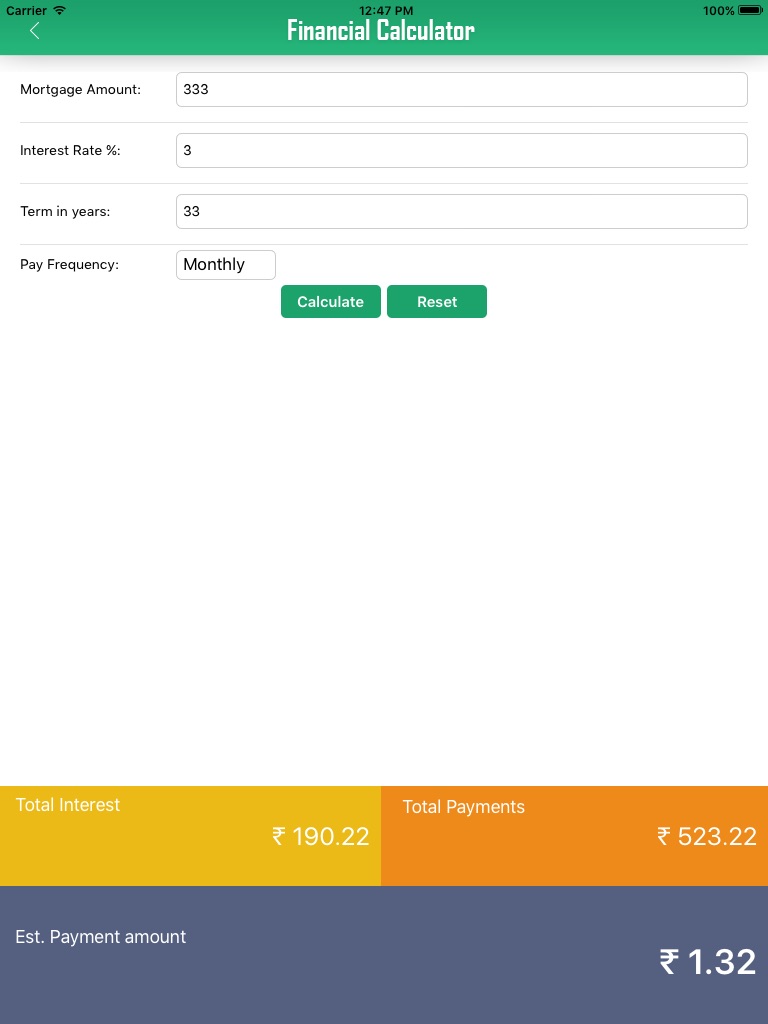Tap the Mortgage Amount label

click(81, 89)
